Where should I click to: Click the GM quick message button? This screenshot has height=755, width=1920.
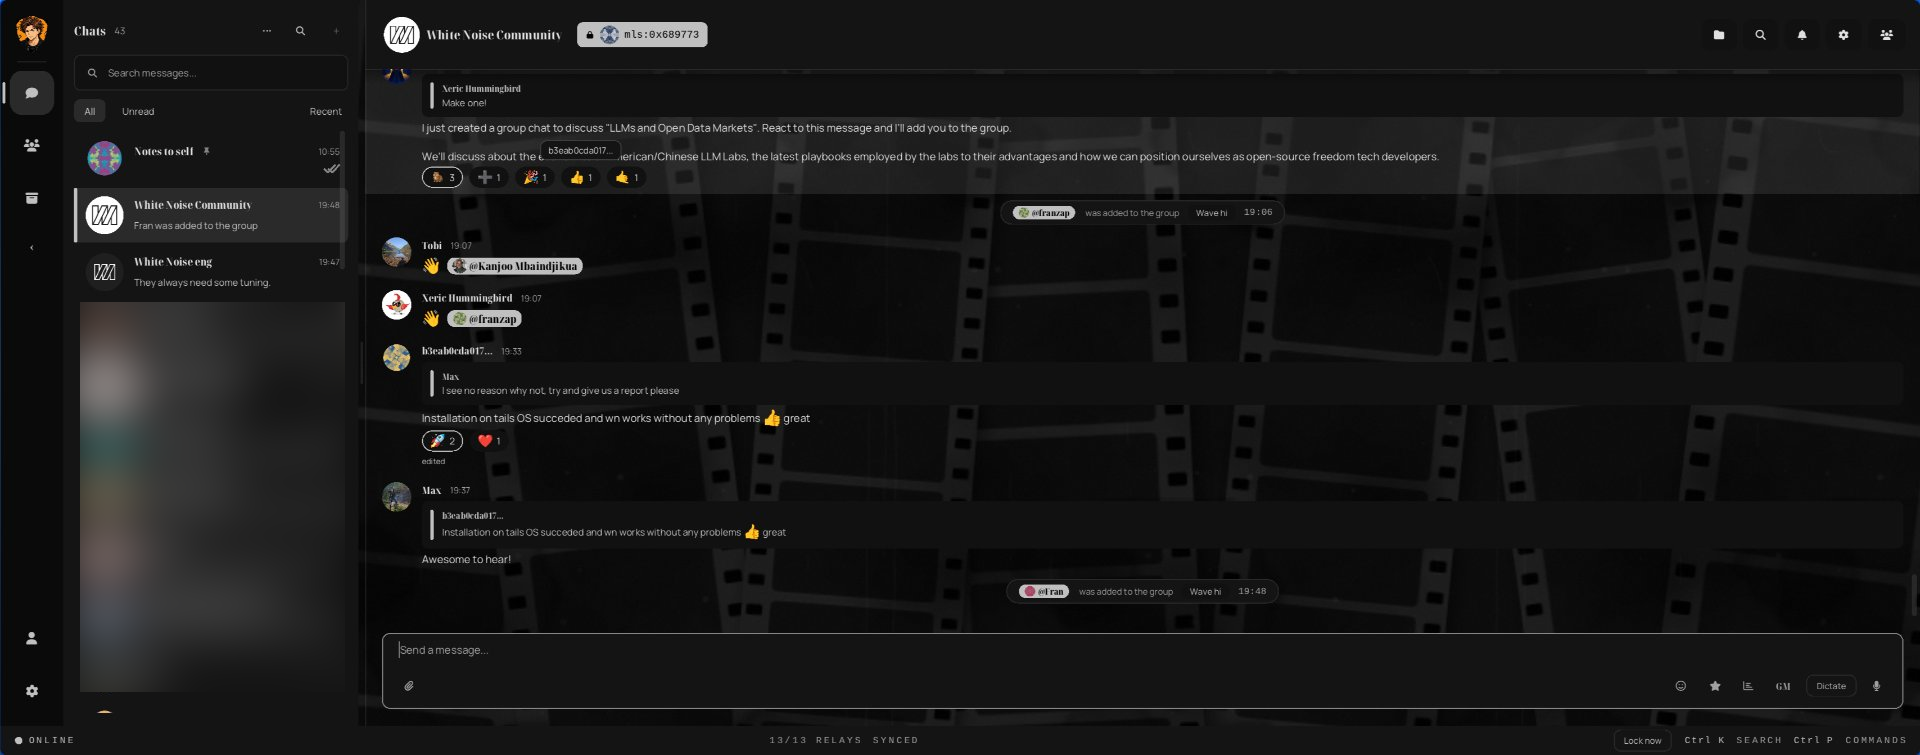point(1783,686)
